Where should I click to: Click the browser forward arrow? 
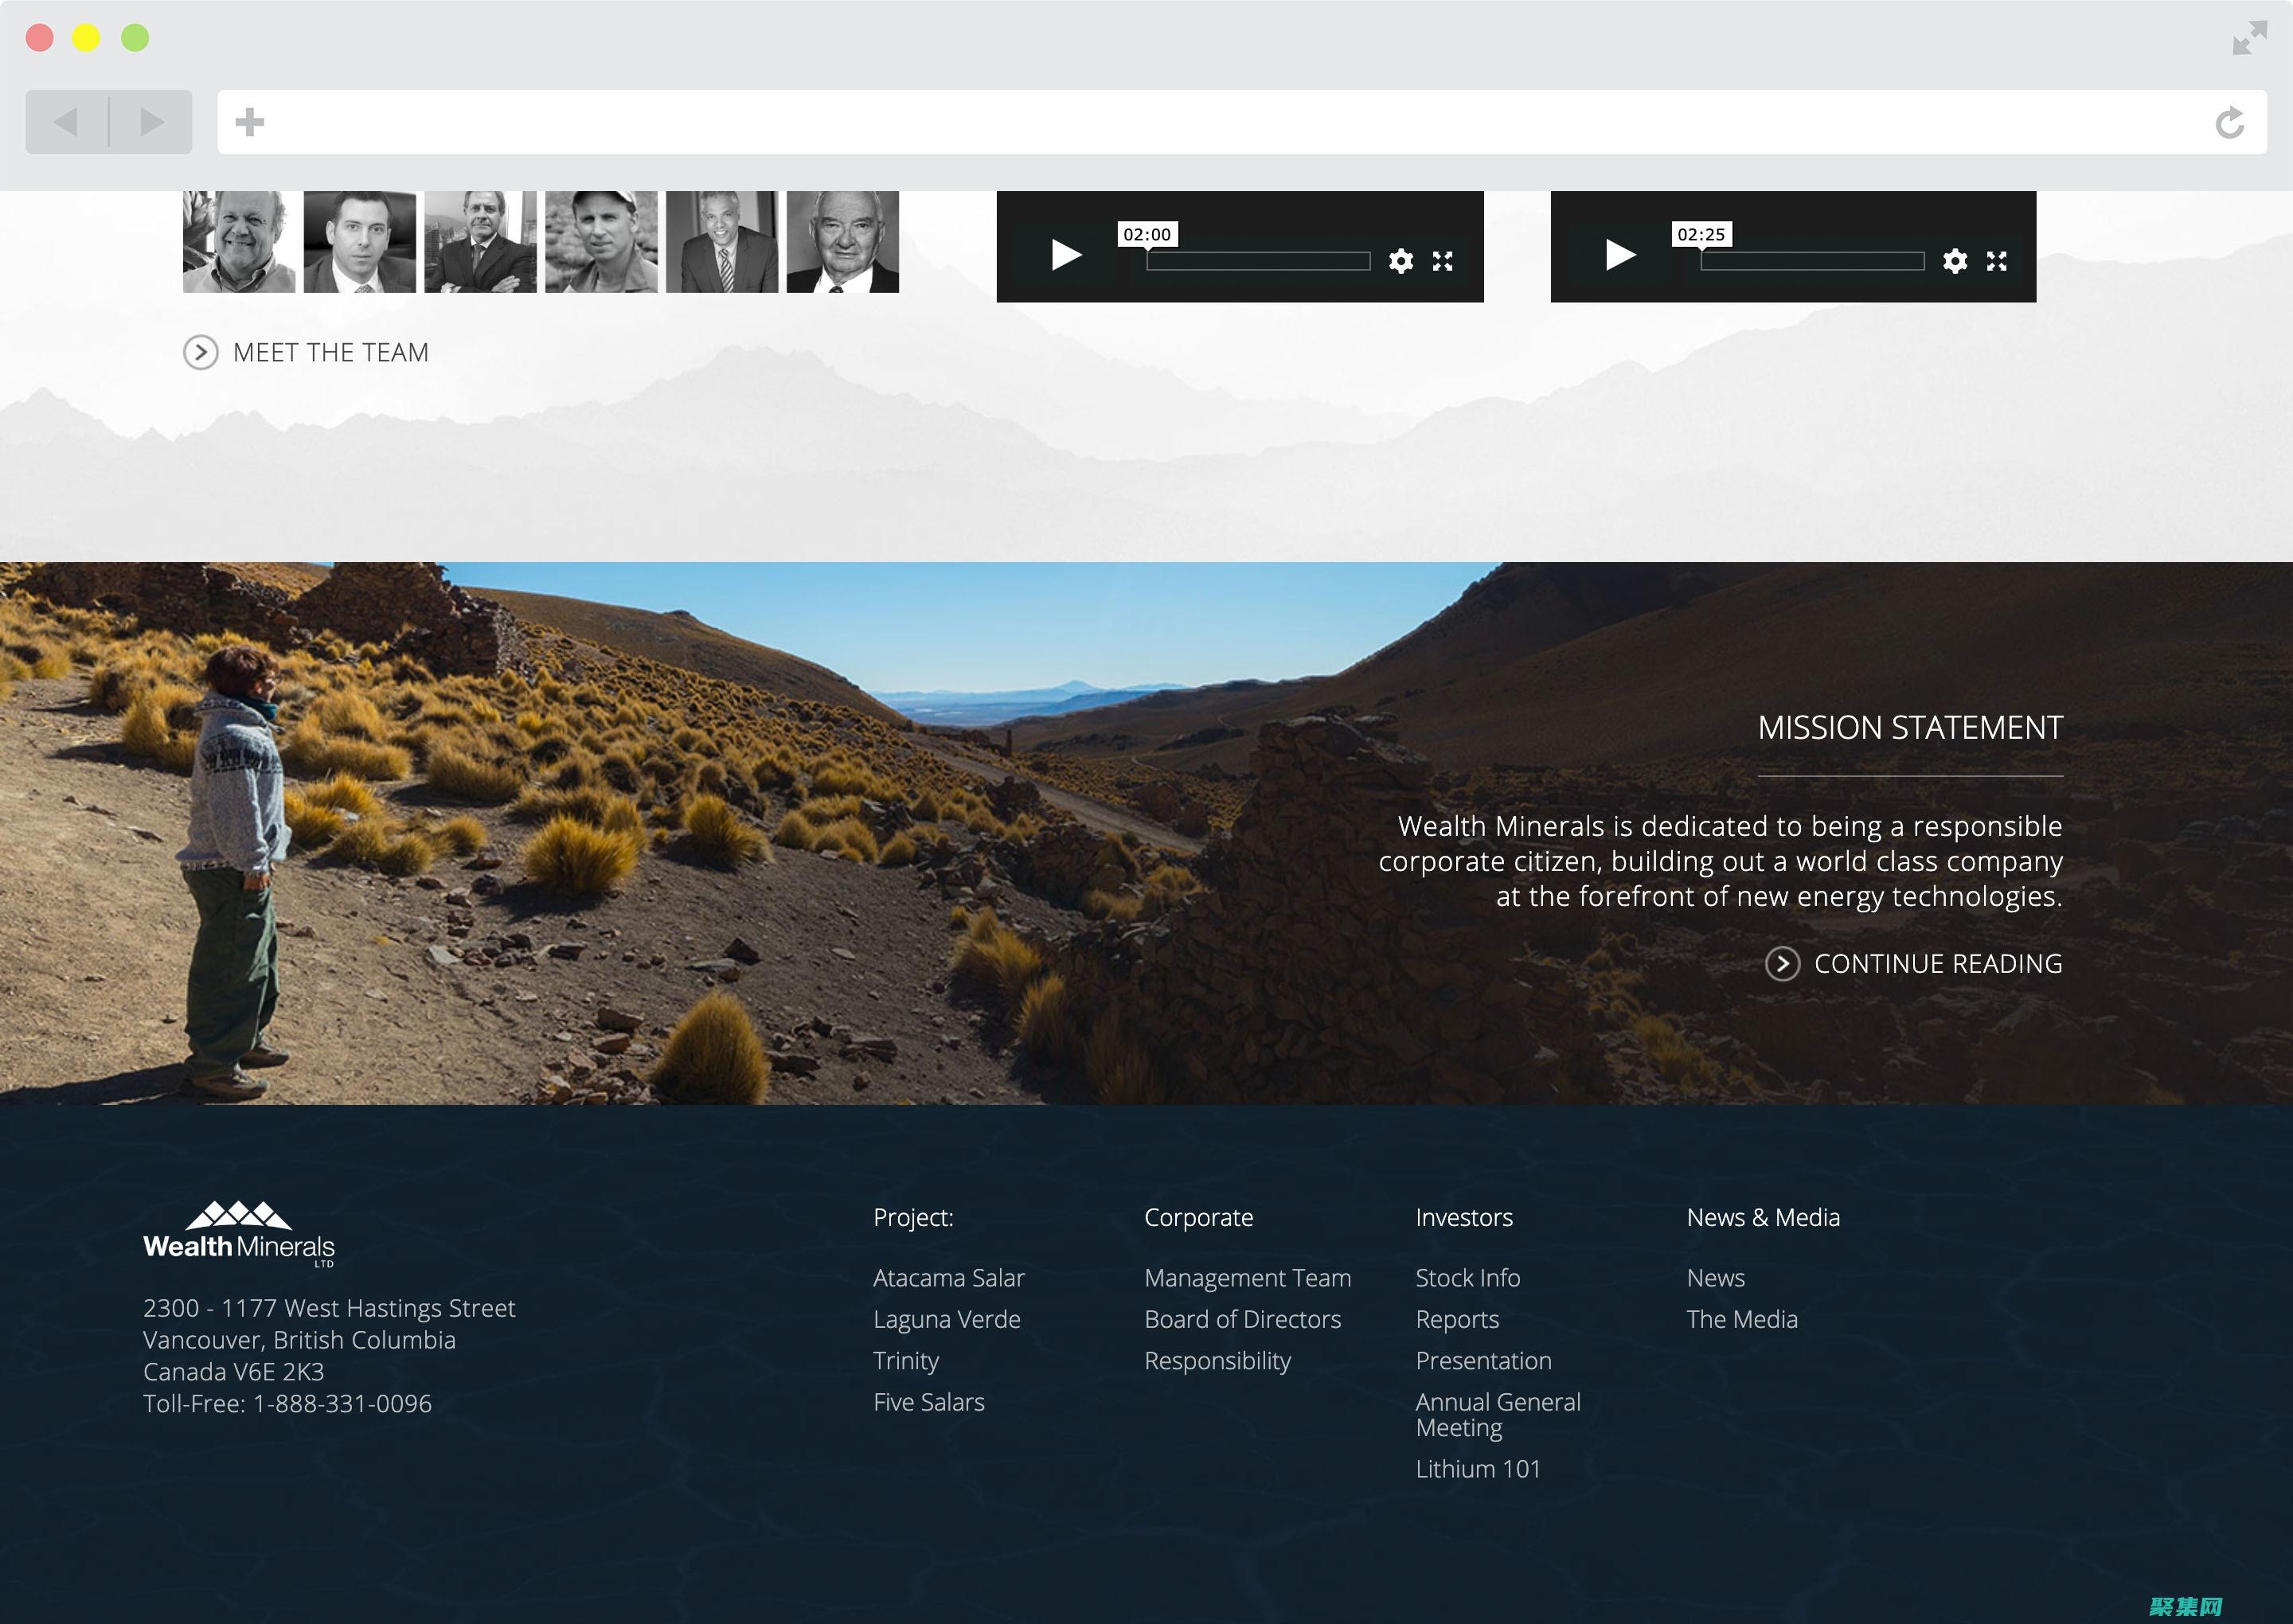click(151, 122)
